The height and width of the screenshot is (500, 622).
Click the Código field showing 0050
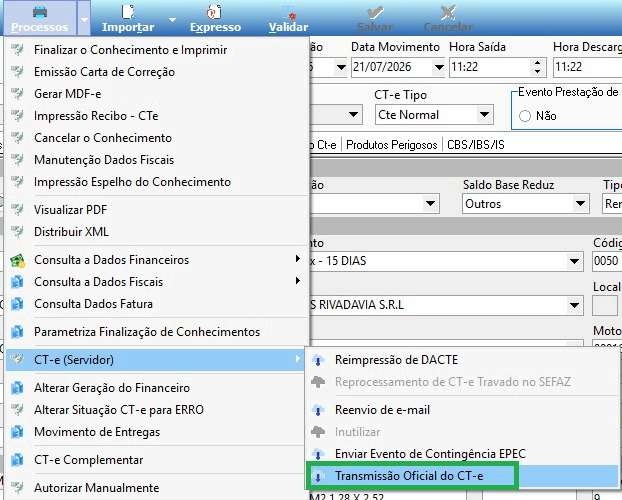click(x=607, y=261)
